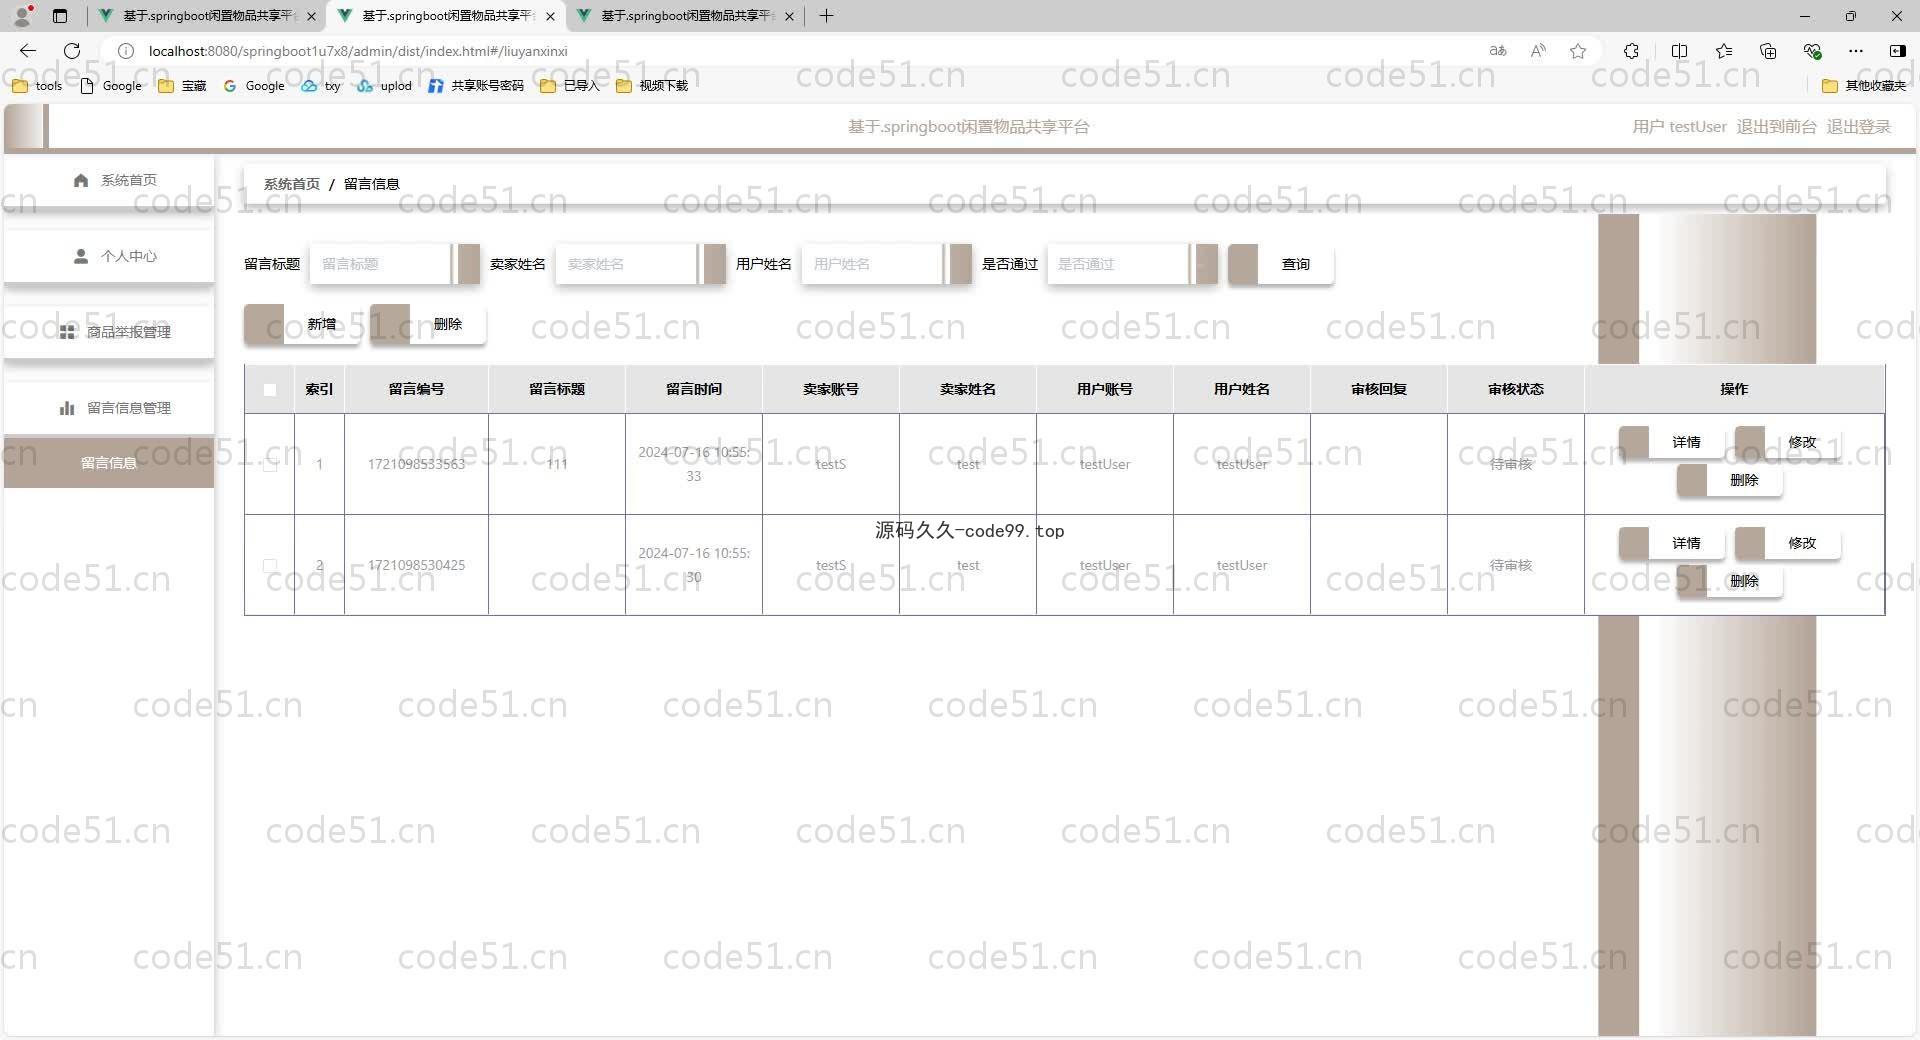
Task: Go back using browser back arrow
Action: (x=28, y=51)
